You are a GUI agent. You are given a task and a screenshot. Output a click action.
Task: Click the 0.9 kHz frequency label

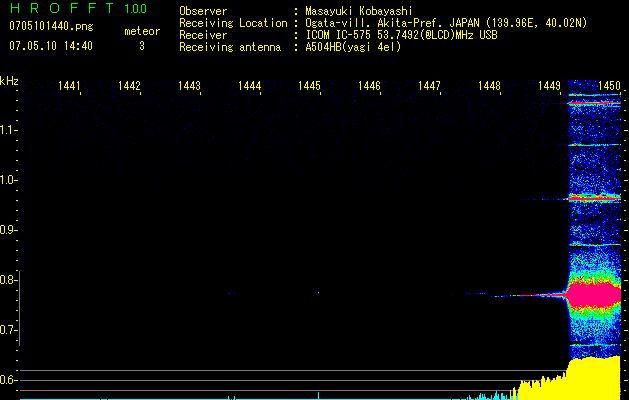pos(8,230)
